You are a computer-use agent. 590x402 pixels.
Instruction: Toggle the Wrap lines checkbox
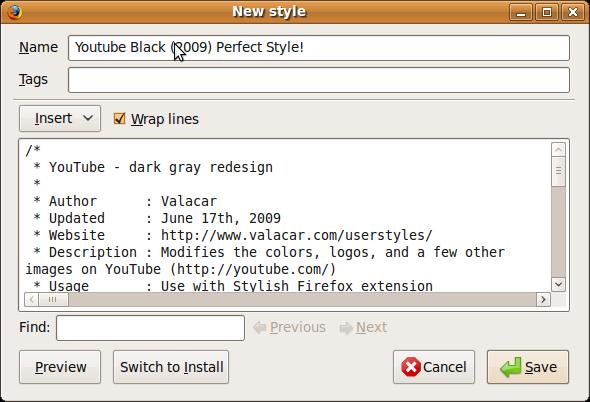click(119, 119)
